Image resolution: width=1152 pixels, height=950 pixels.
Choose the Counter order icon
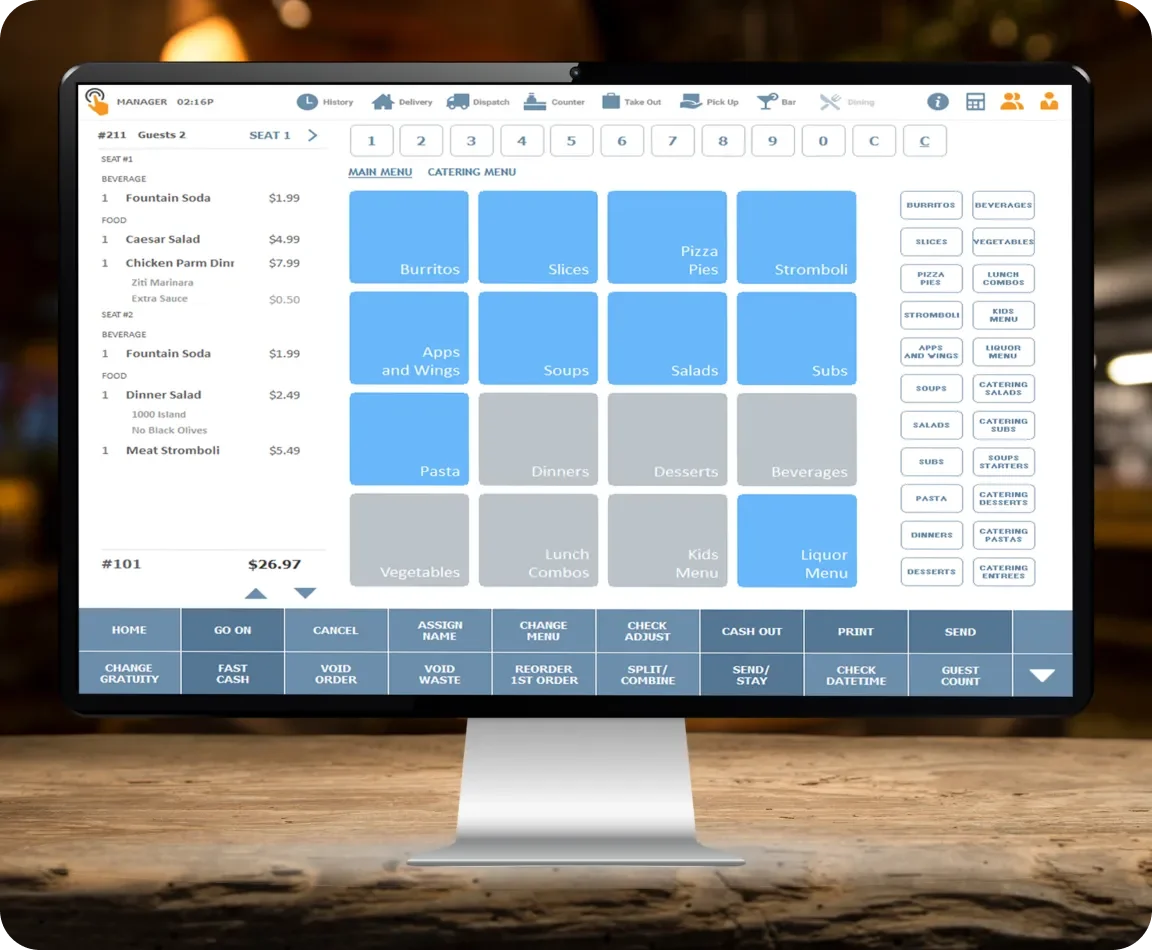coord(535,102)
